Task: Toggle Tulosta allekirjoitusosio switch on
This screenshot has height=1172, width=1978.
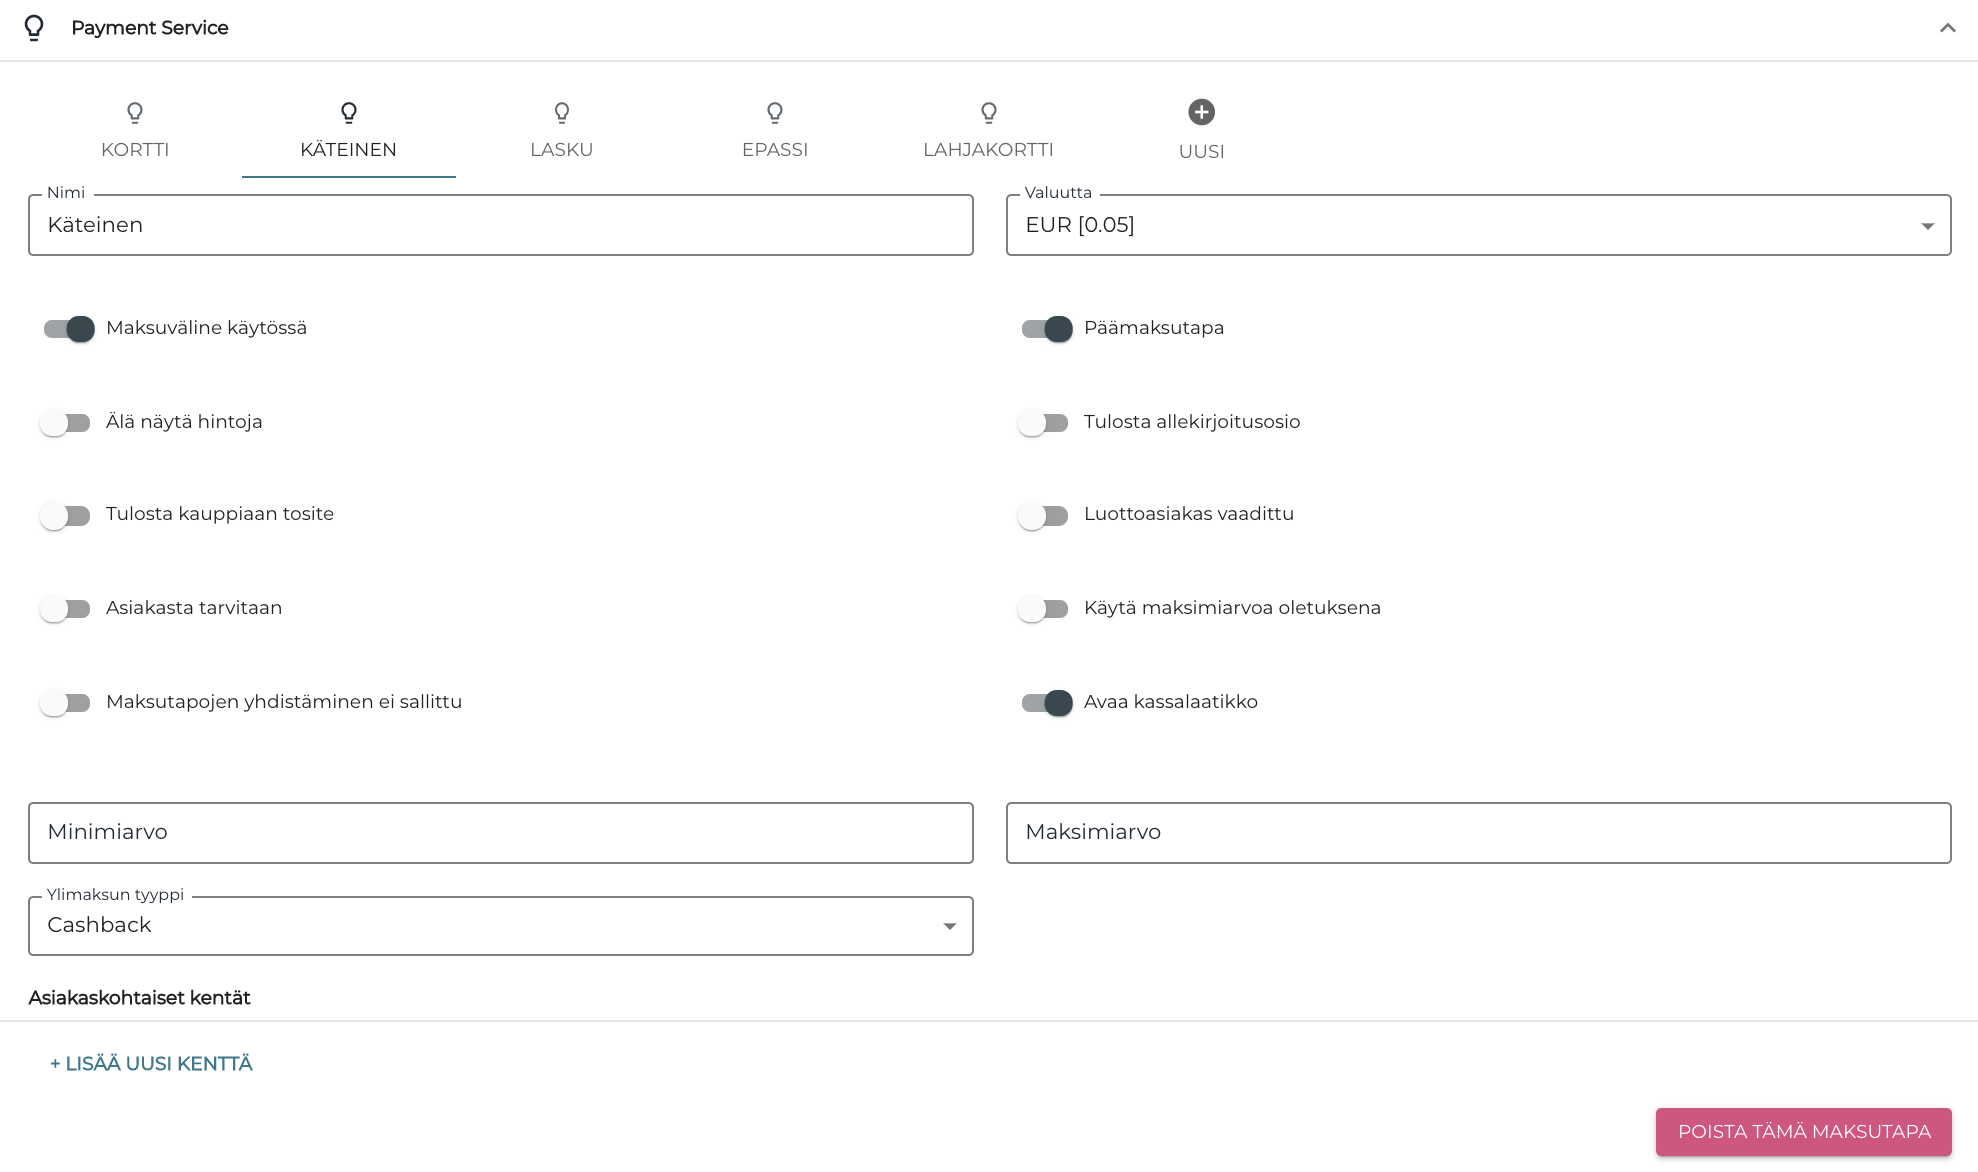Action: 1043,423
